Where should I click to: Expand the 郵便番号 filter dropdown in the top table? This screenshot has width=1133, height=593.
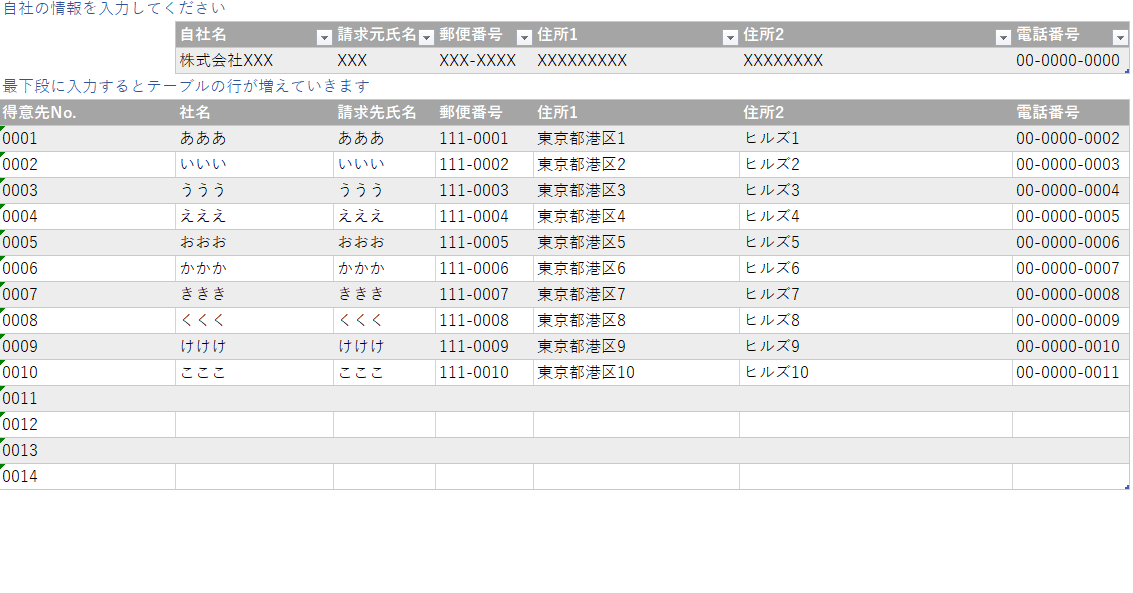[x=524, y=37]
